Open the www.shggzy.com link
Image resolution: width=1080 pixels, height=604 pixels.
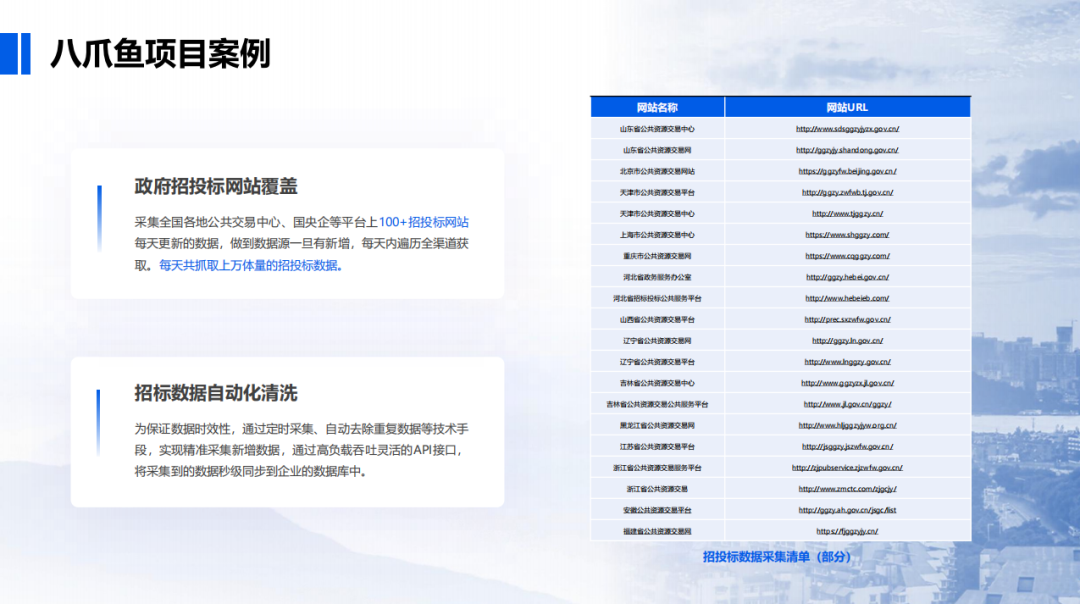pos(847,235)
